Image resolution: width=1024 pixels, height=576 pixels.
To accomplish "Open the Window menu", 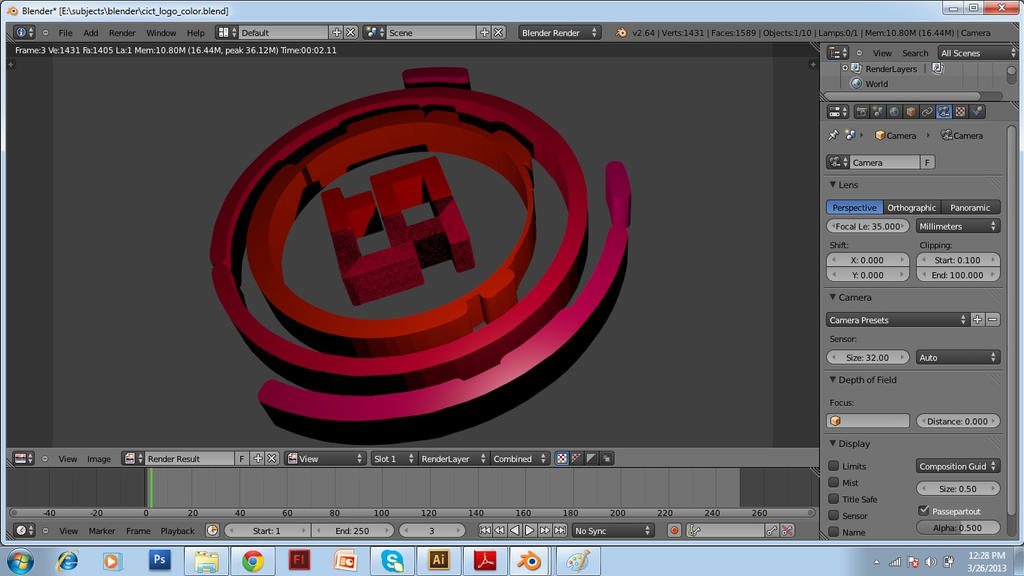I will (x=161, y=33).
